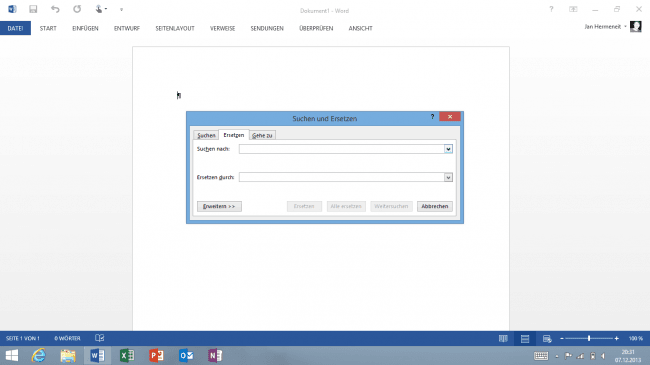650x365 pixels.
Task: Click into the Ersetzen durch input field
Action: click(342, 177)
